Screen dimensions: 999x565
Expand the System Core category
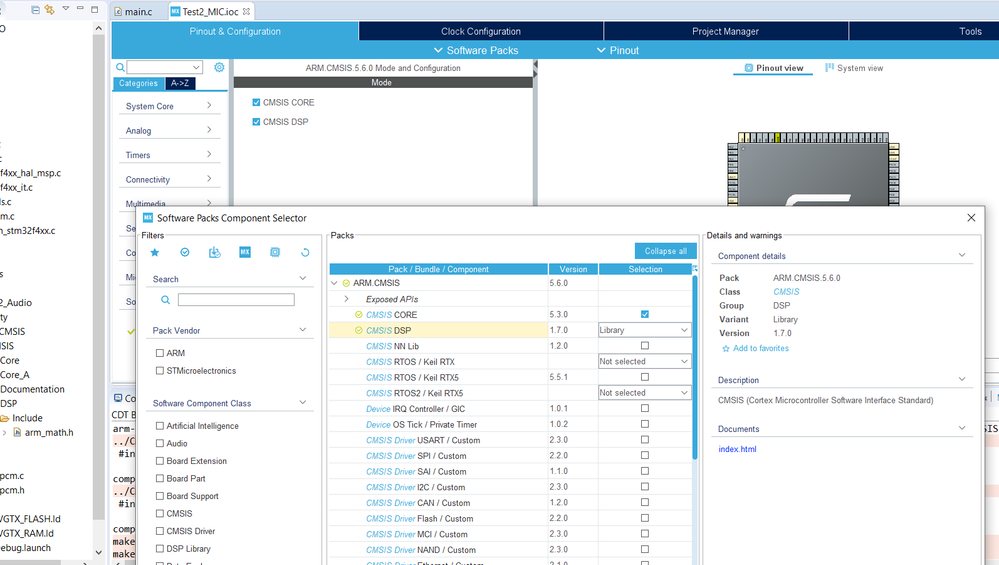click(169, 106)
